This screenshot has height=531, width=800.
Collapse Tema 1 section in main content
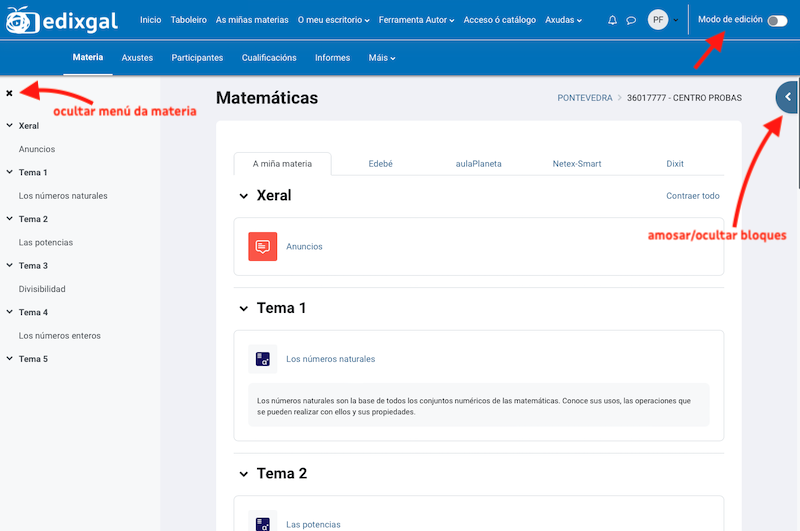(243, 308)
